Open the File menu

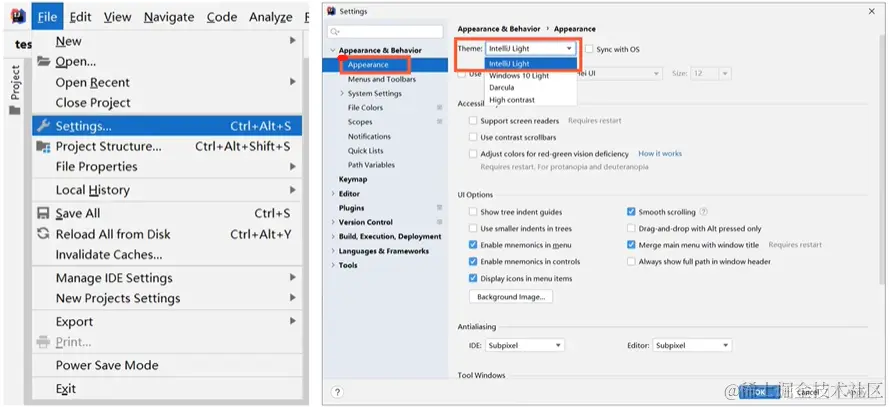click(48, 17)
